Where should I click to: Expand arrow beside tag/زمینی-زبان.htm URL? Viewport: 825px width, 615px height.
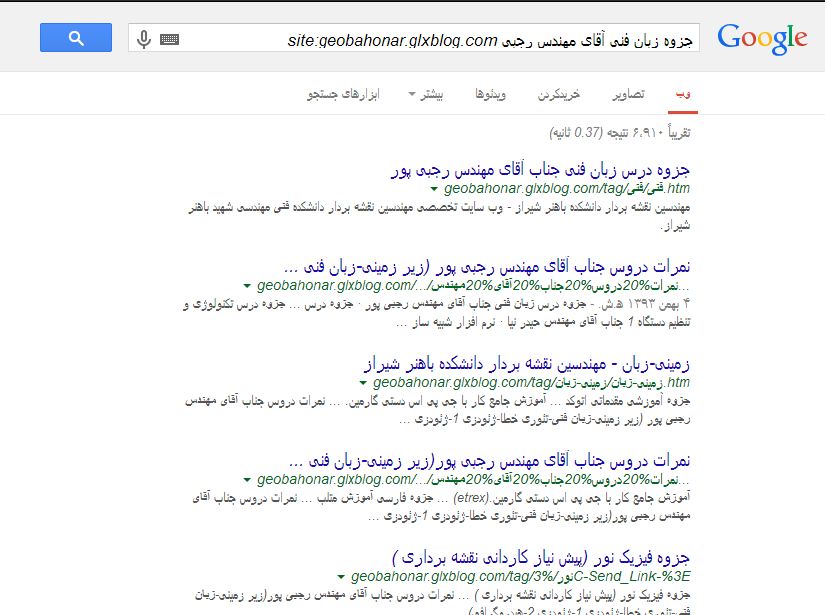tap(363, 383)
